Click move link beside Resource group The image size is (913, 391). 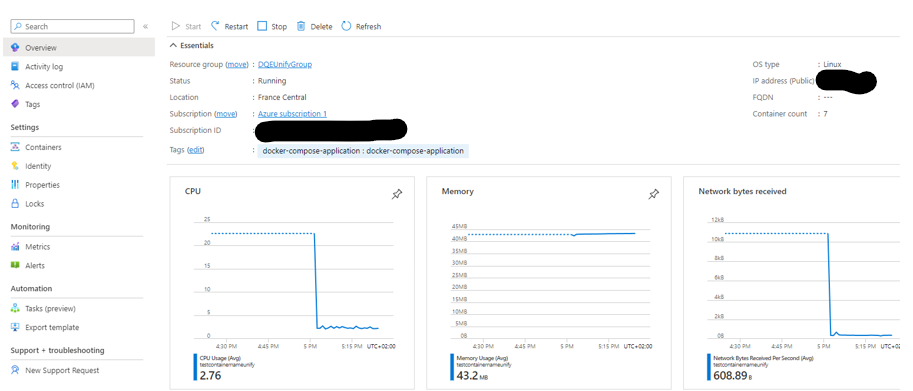click(x=237, y=65)
